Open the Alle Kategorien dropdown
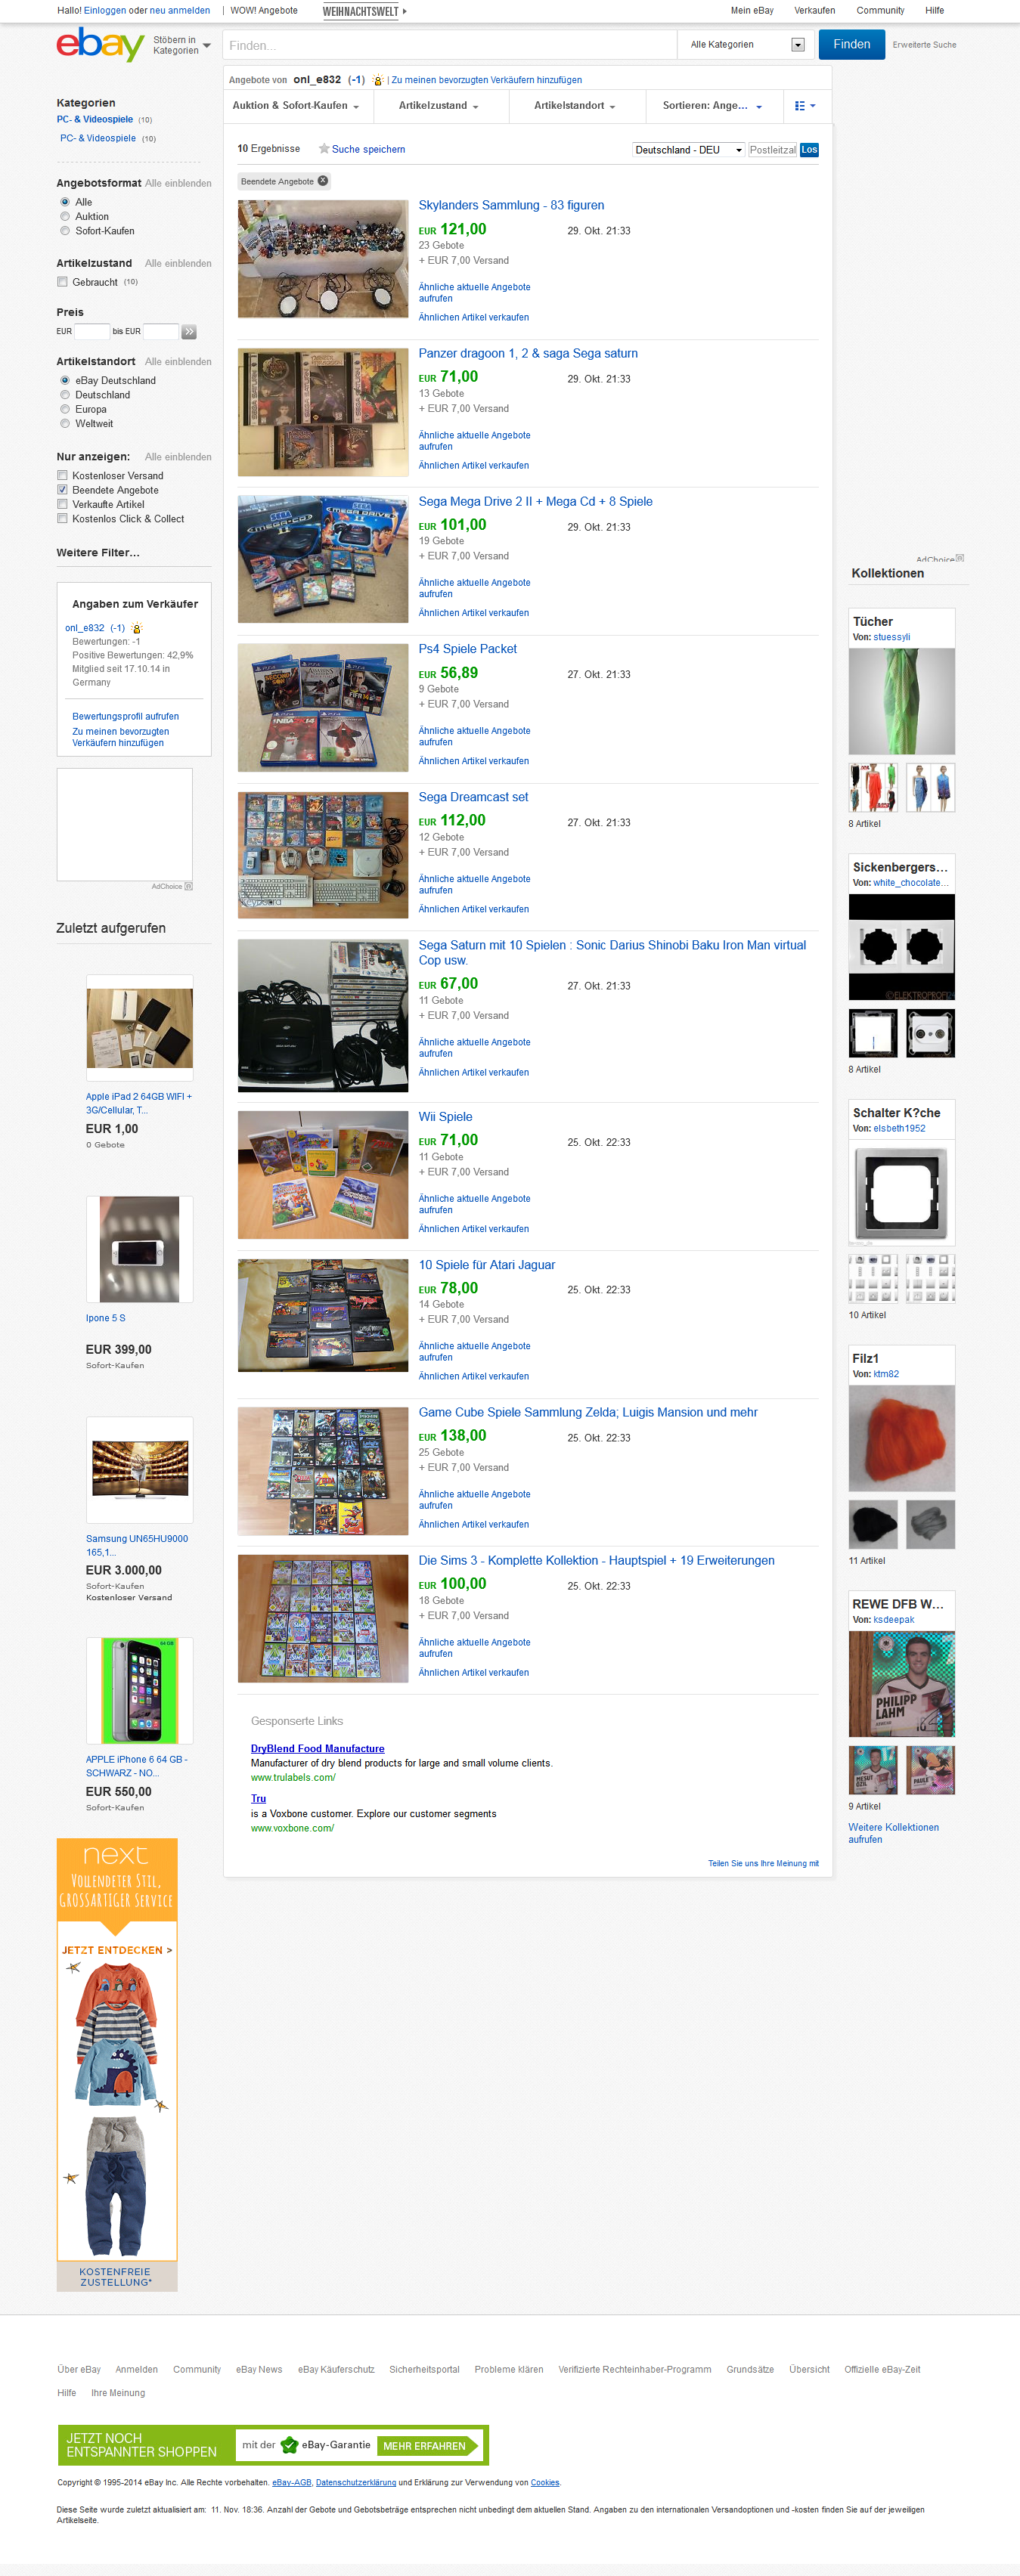Screen dimensions: 1020x2576 747,45
